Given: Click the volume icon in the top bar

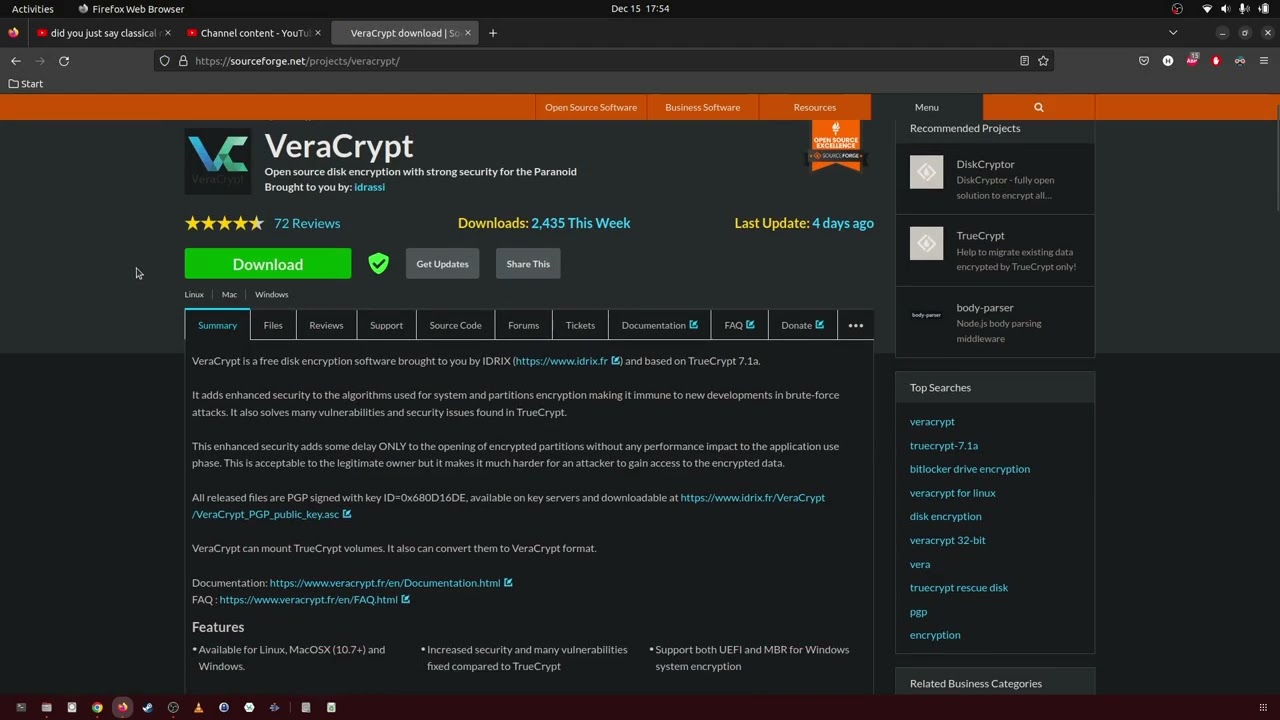Looking at the screenshot, I should [1225, 9].
